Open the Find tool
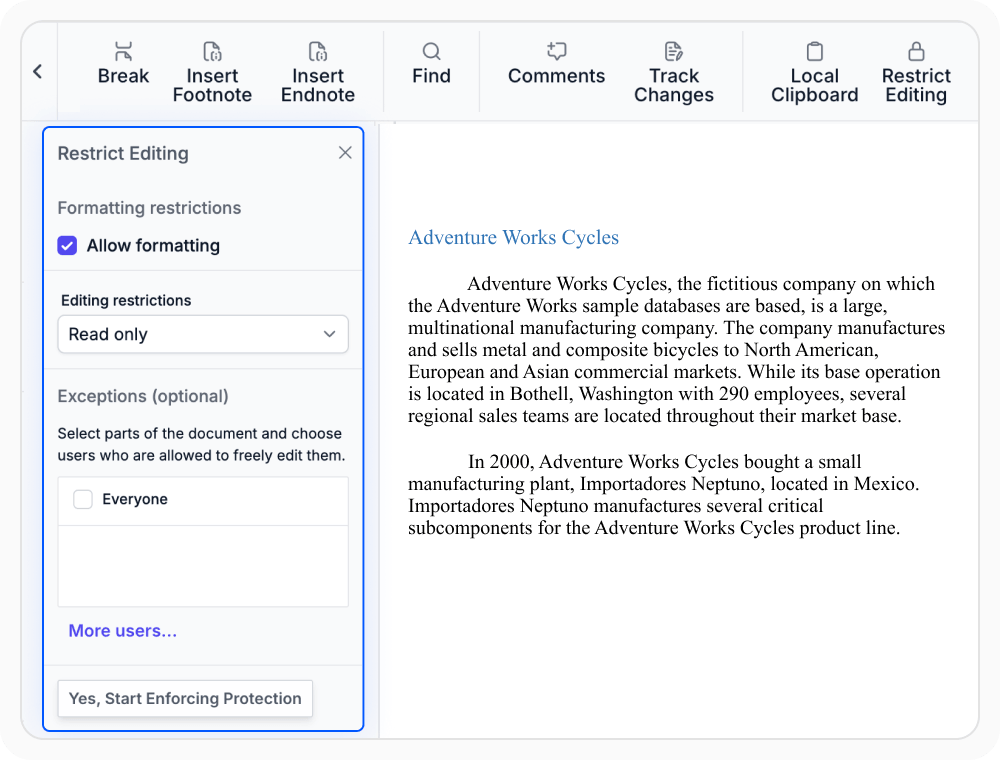This screenshot has width=1000, height=760. [x=431, y=64]
